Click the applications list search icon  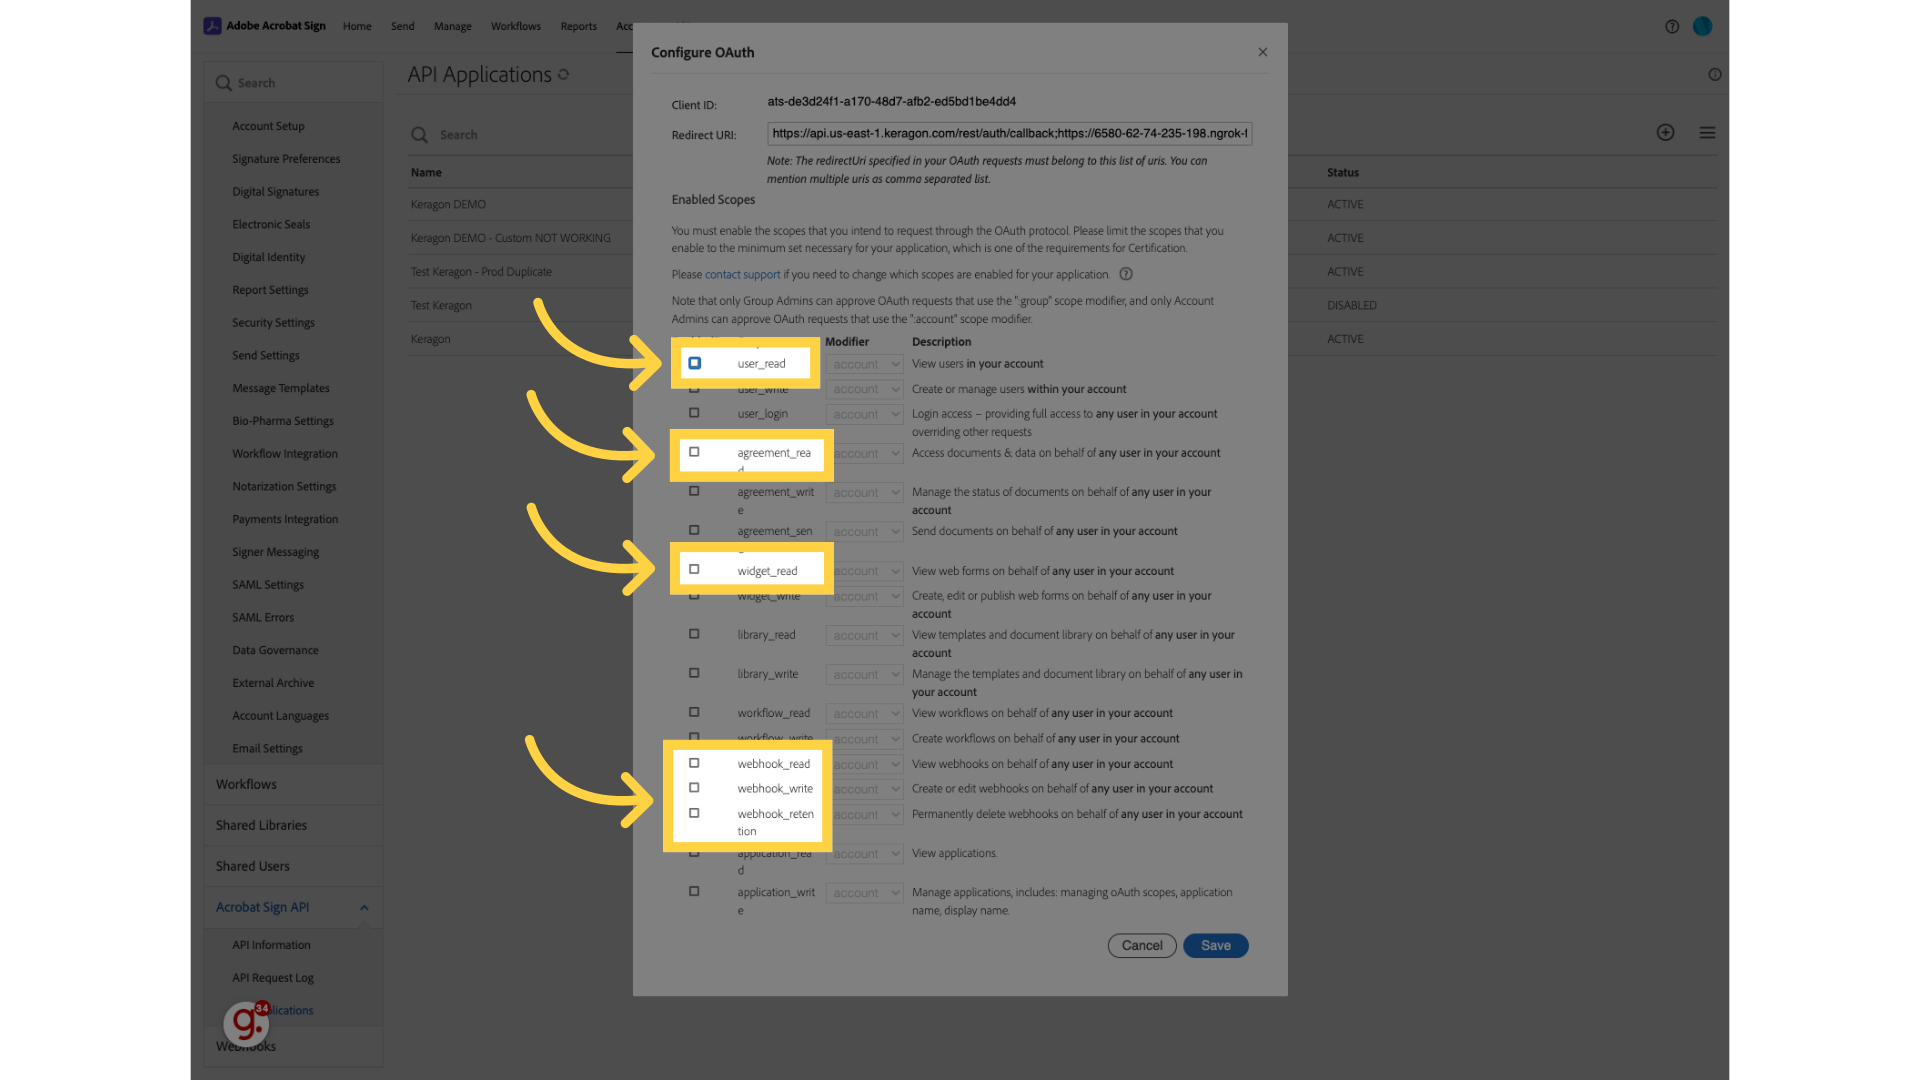pos(419,135)
